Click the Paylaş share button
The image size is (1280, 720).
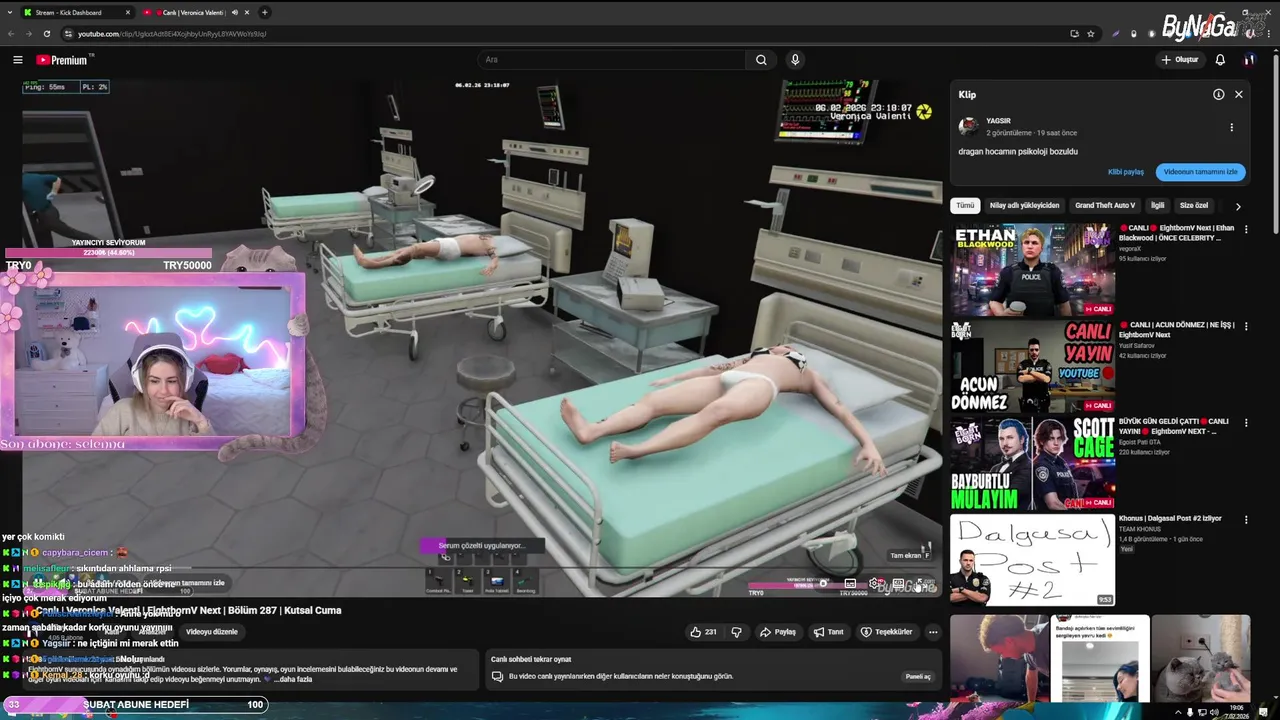[778, 632]
